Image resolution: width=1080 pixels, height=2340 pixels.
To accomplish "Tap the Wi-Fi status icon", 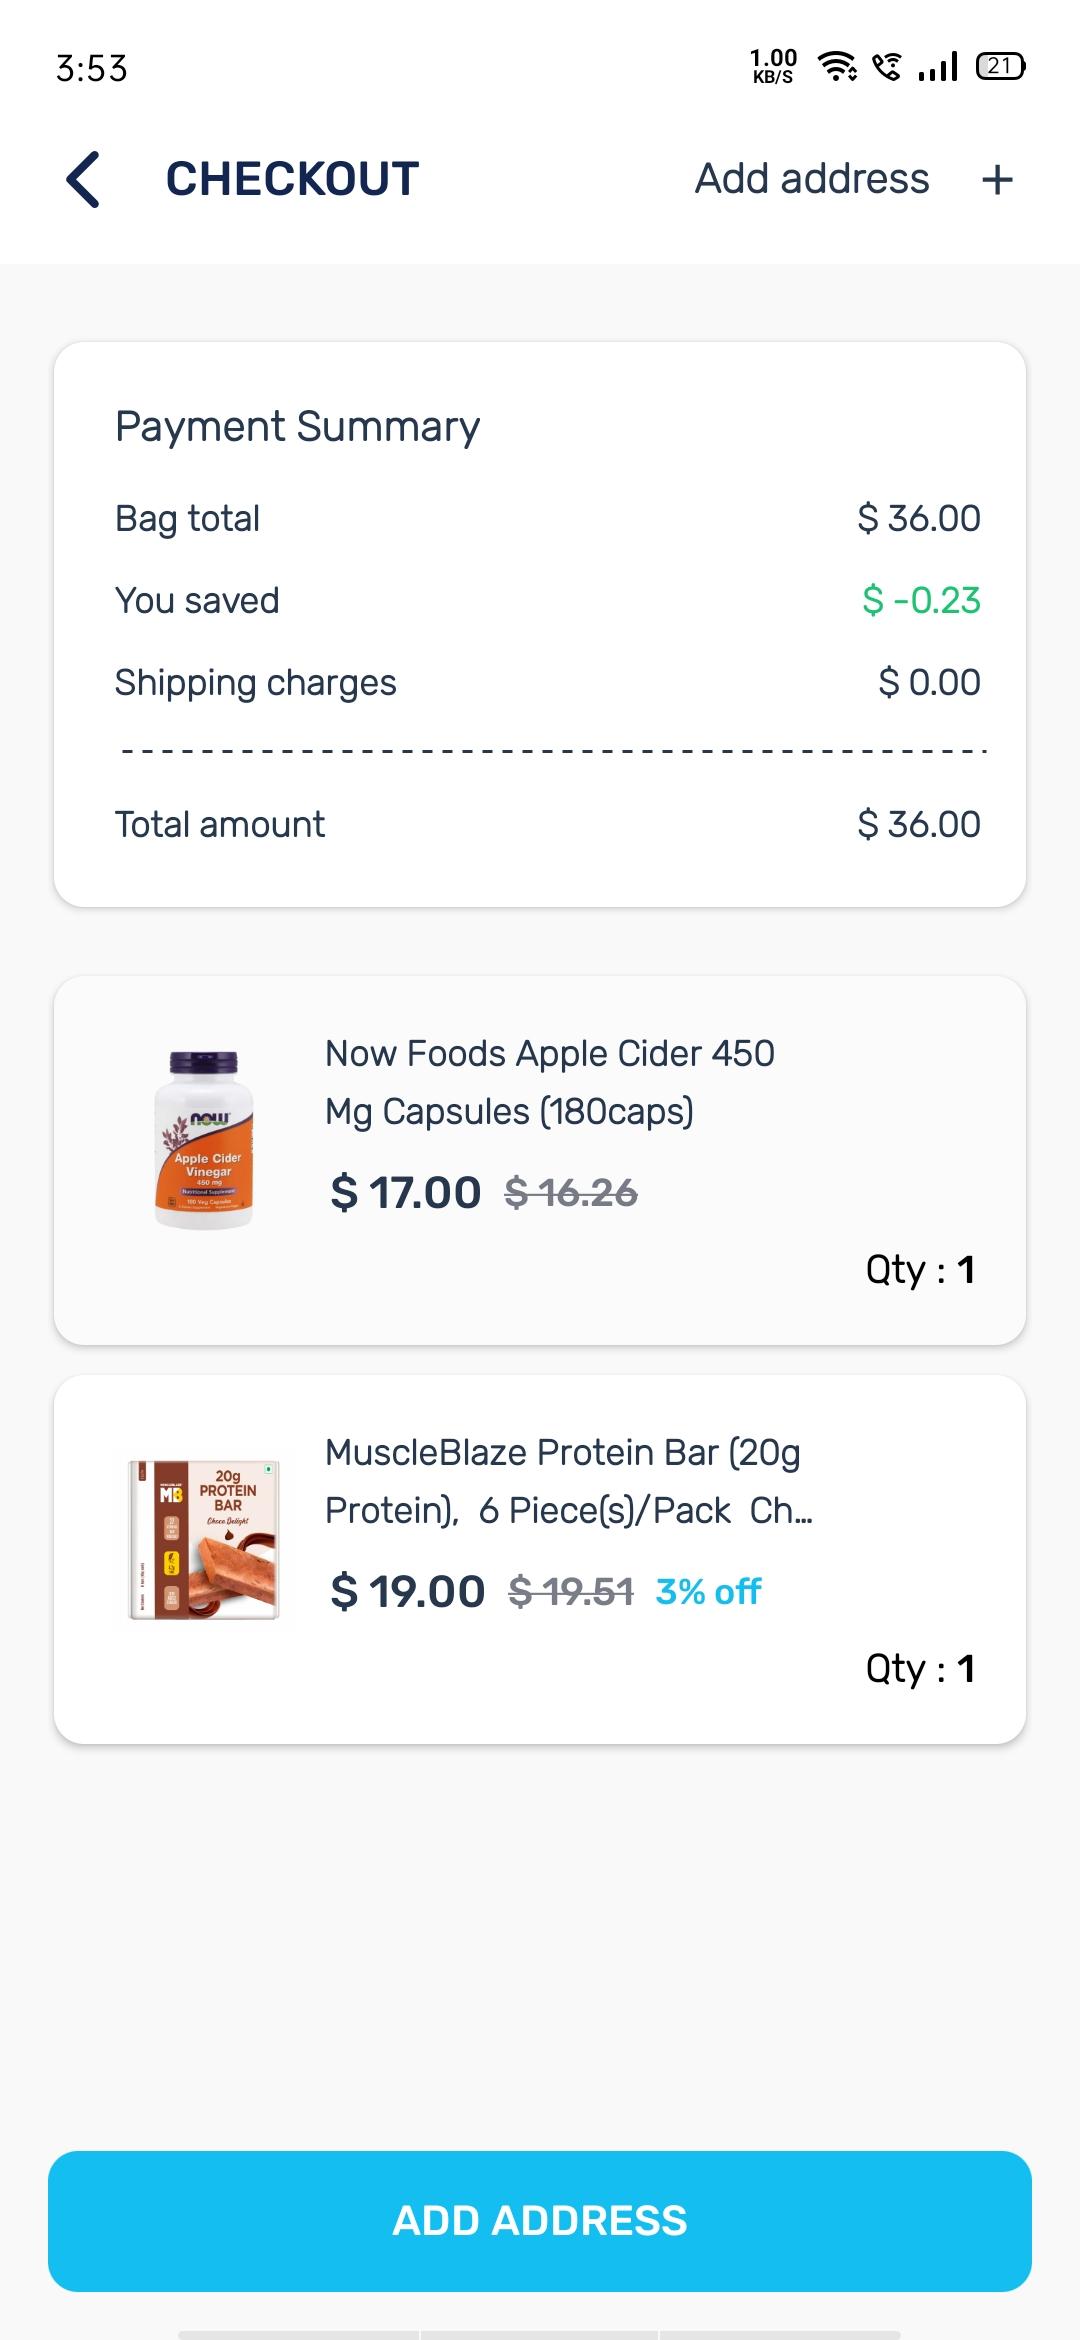I will 837,66.
